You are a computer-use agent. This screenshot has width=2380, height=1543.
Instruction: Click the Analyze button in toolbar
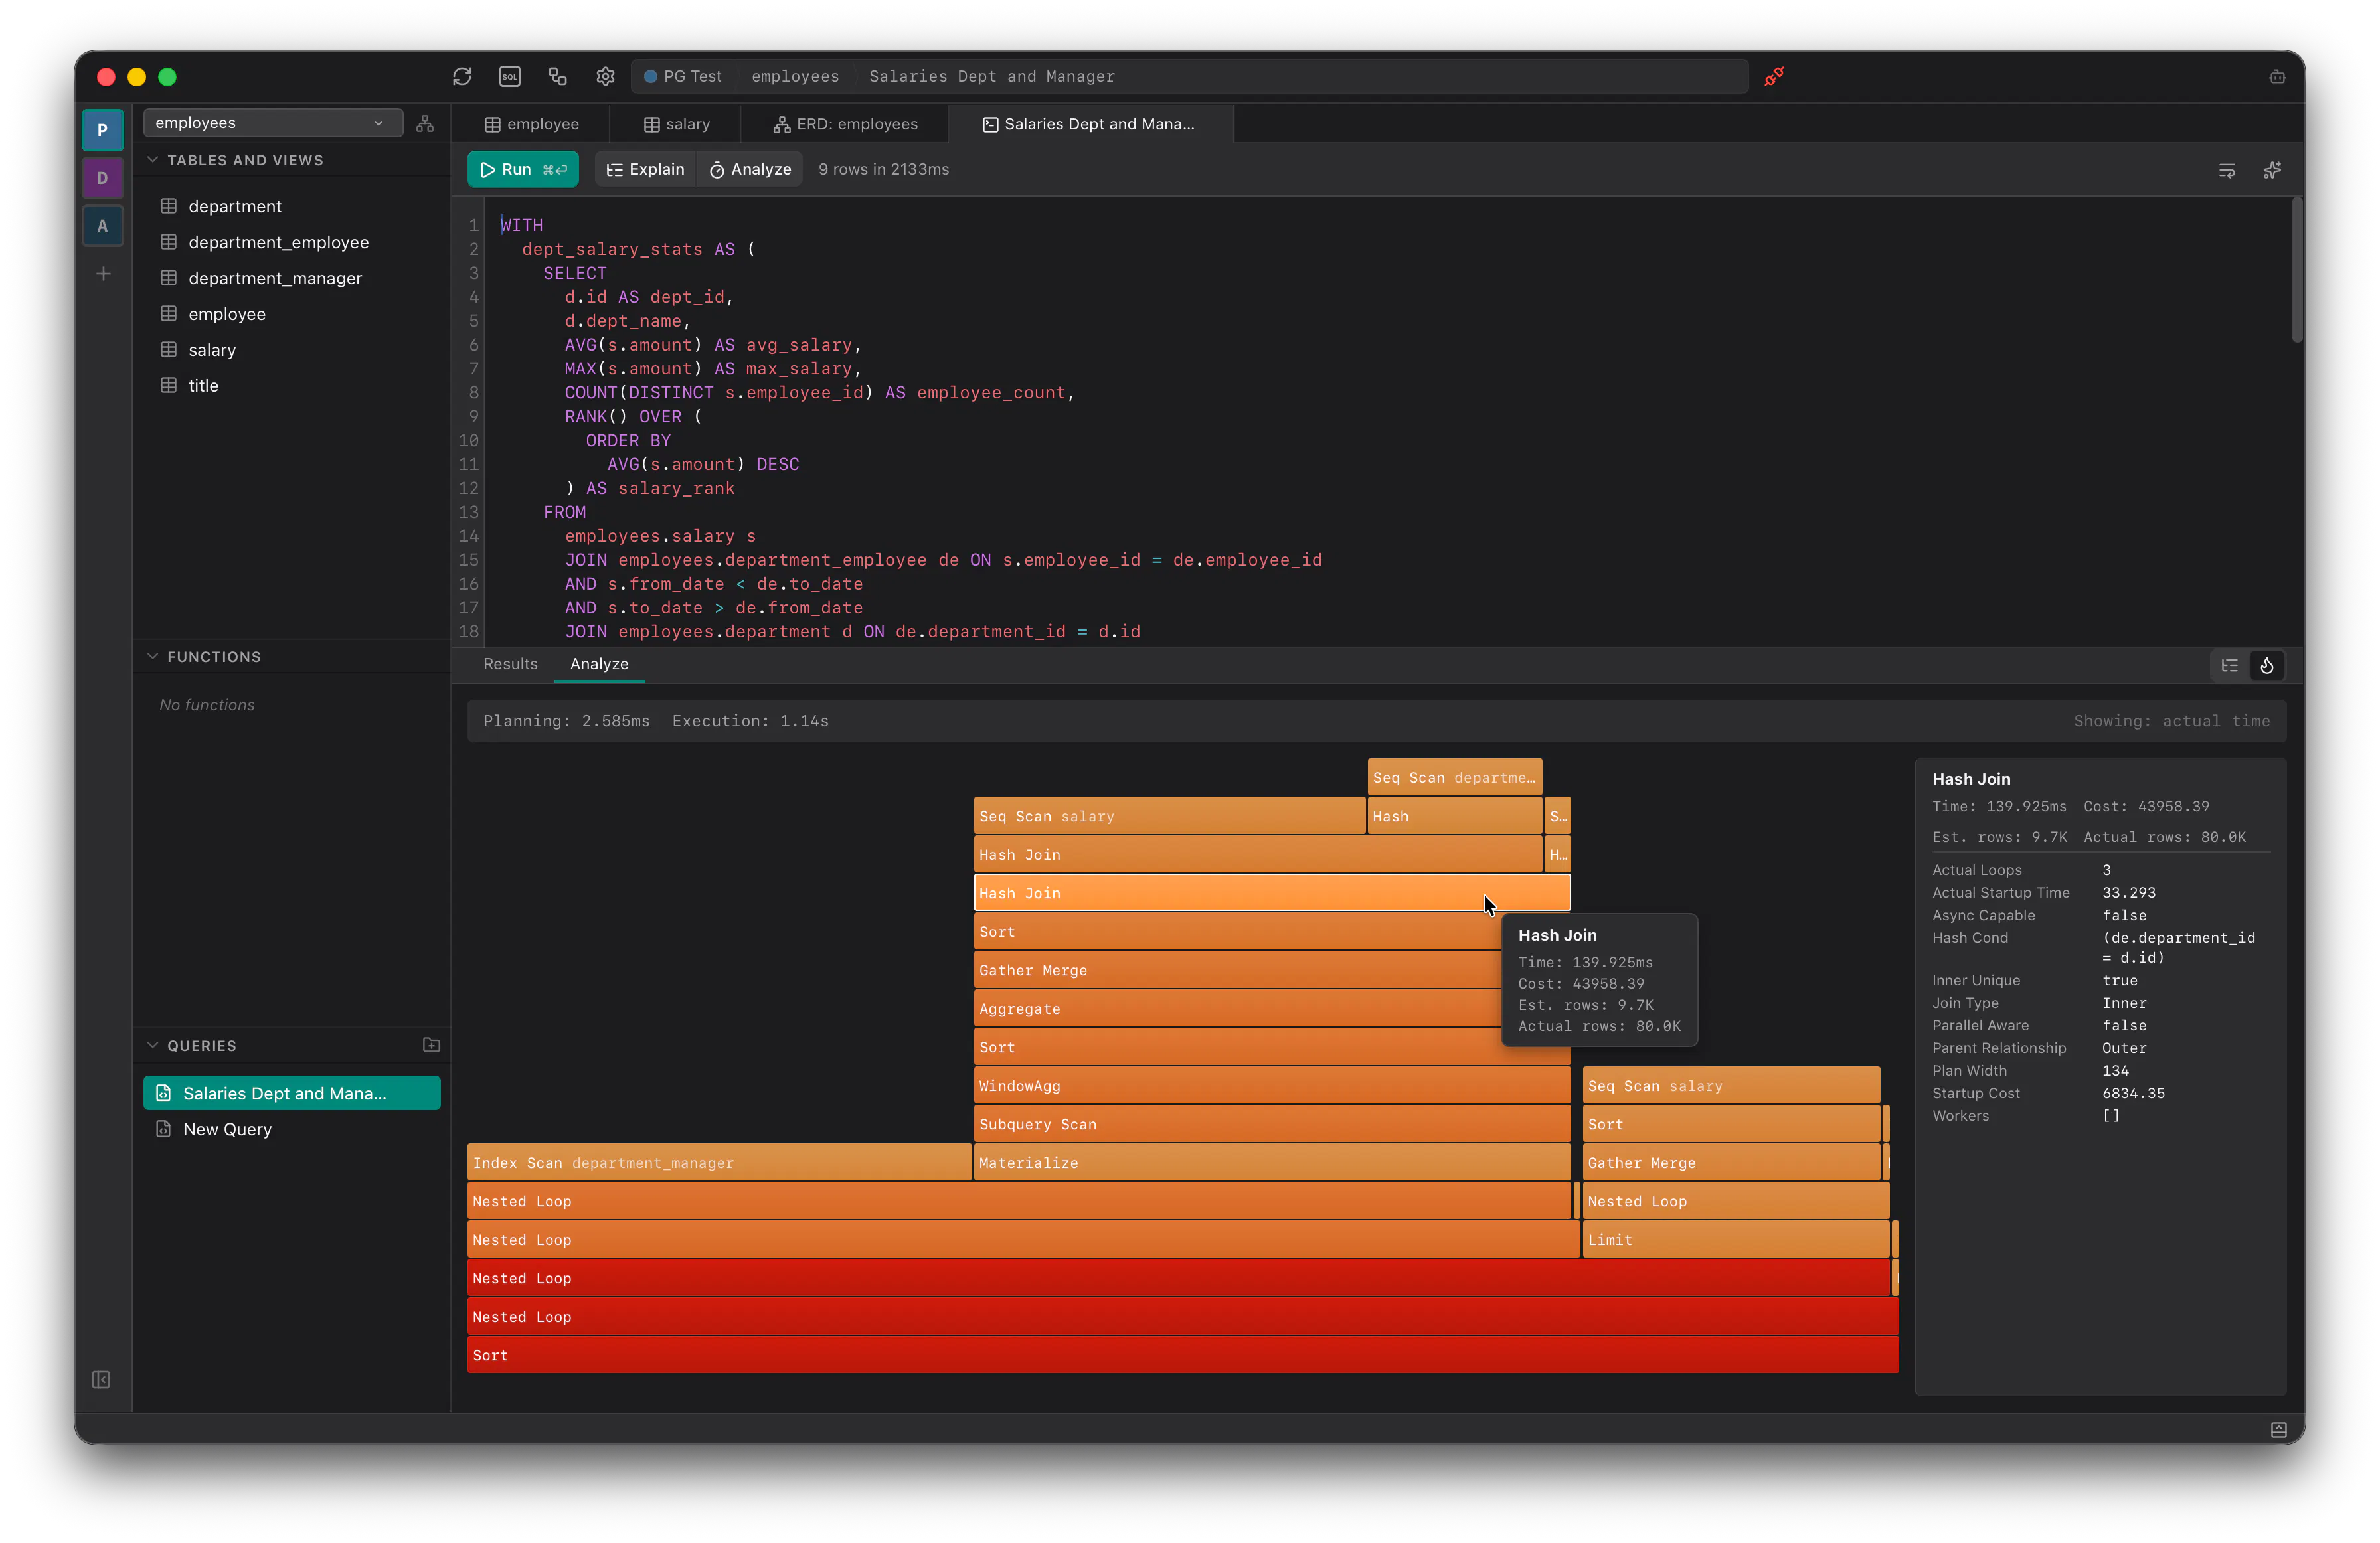pos(750,170)
